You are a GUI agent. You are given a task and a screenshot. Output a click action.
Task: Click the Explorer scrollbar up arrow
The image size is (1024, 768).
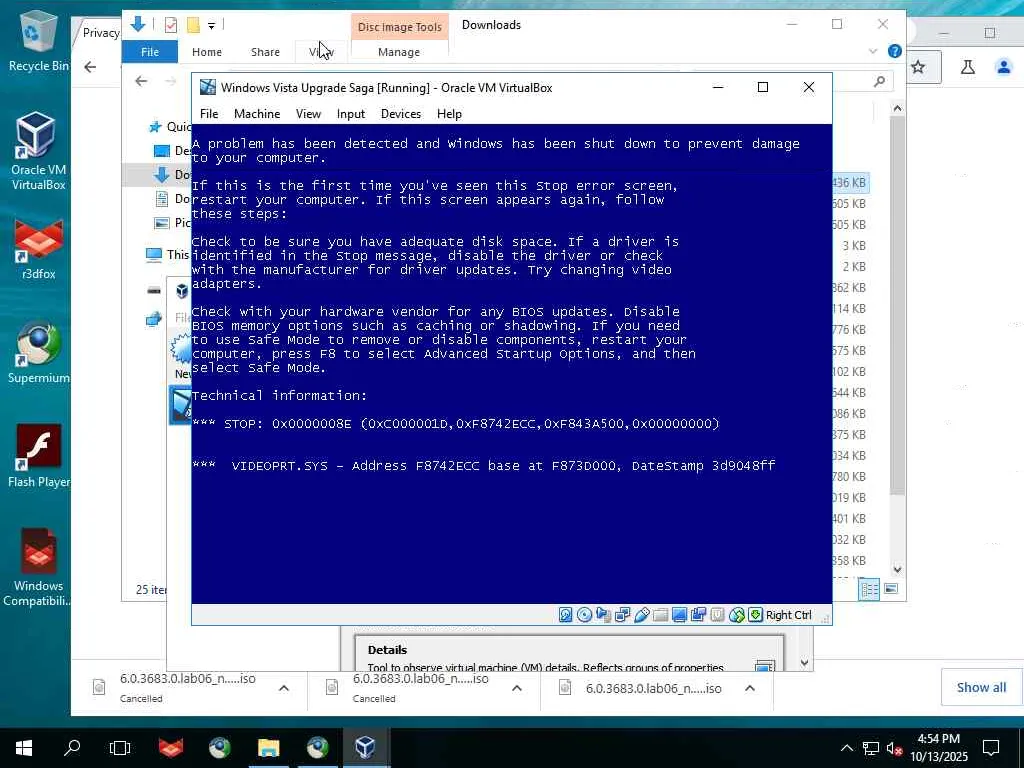[x=897, y=108]
